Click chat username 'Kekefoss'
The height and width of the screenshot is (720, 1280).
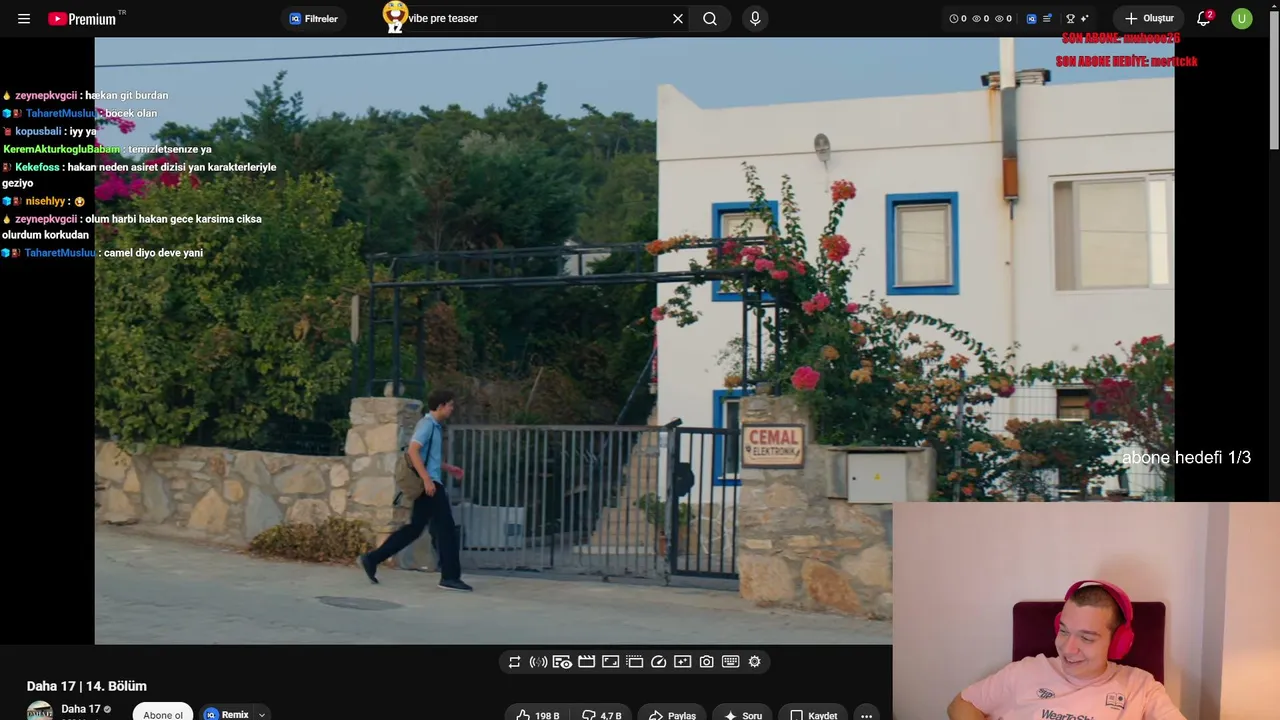(x=37, y=167)
